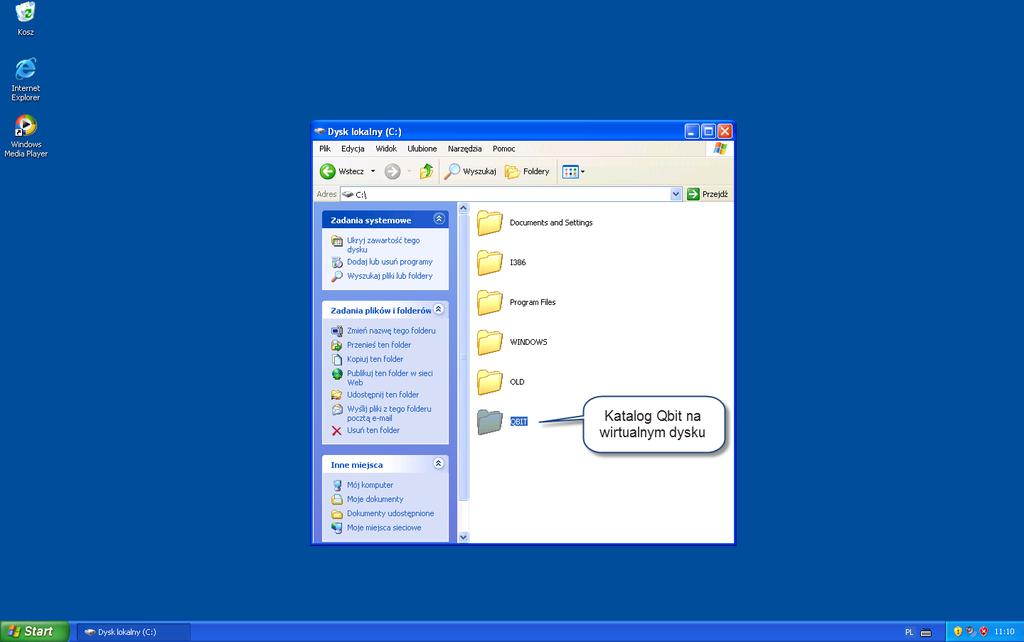Open the Kosz recycle bin icon
Viewport: 1024px width, 642px height.
pos(25,18)
